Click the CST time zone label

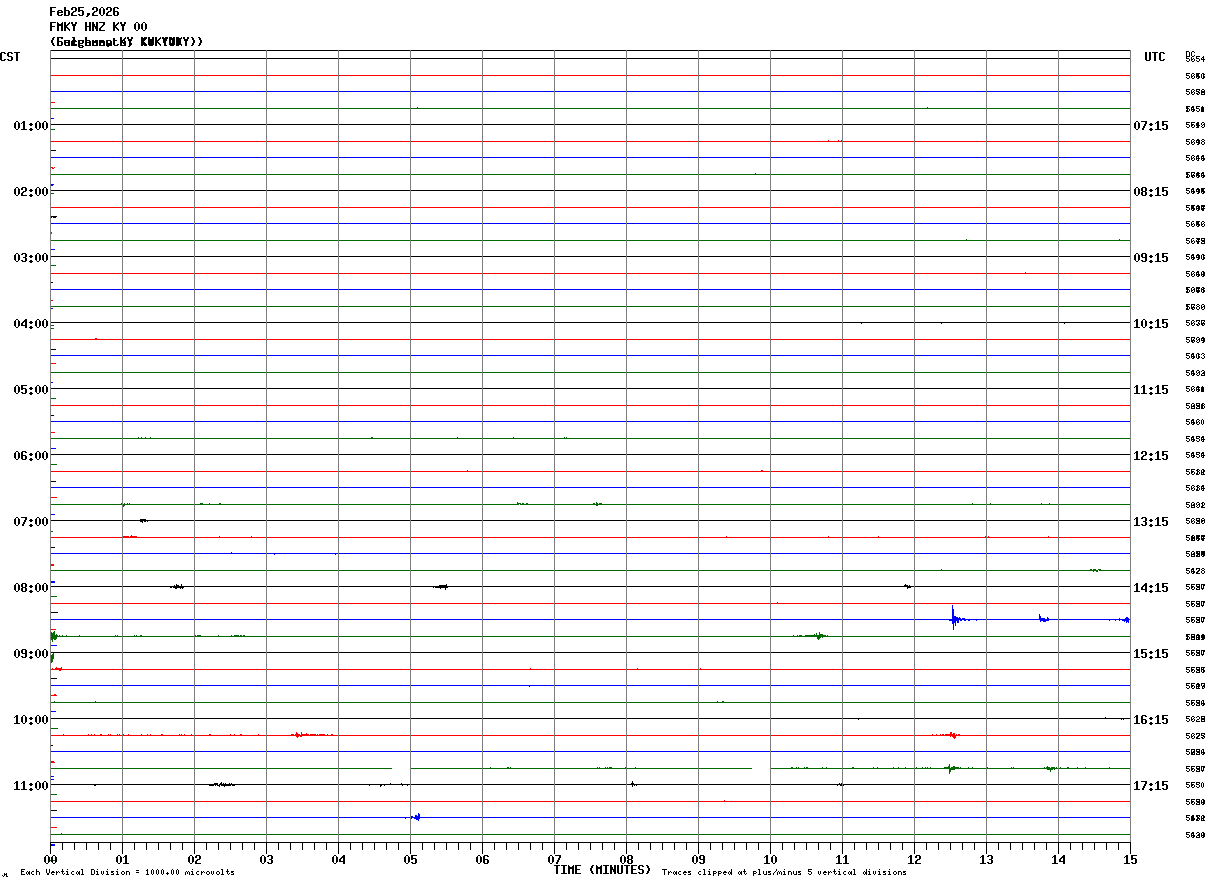10,57
